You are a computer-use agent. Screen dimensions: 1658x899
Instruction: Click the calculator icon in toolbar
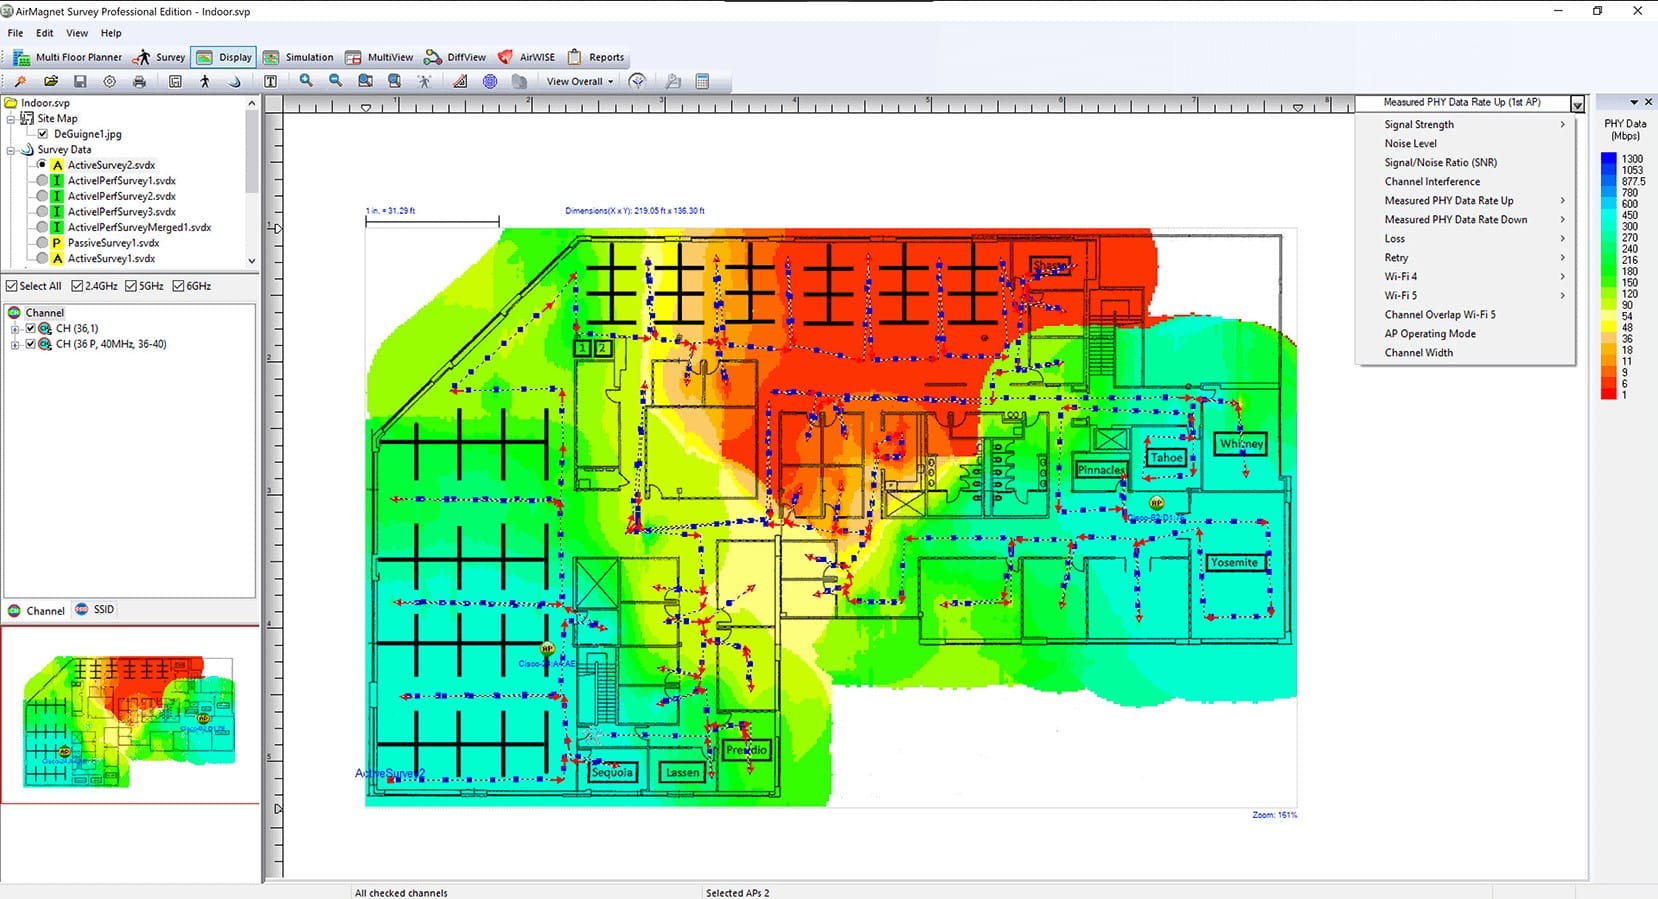(x=702, y=82)
